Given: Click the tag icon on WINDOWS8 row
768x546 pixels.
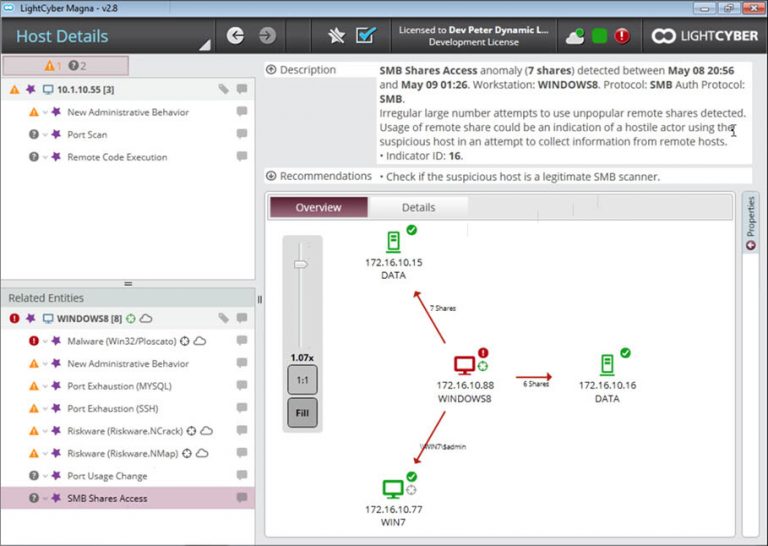Looking at the screenshot, I should [223, 318].
